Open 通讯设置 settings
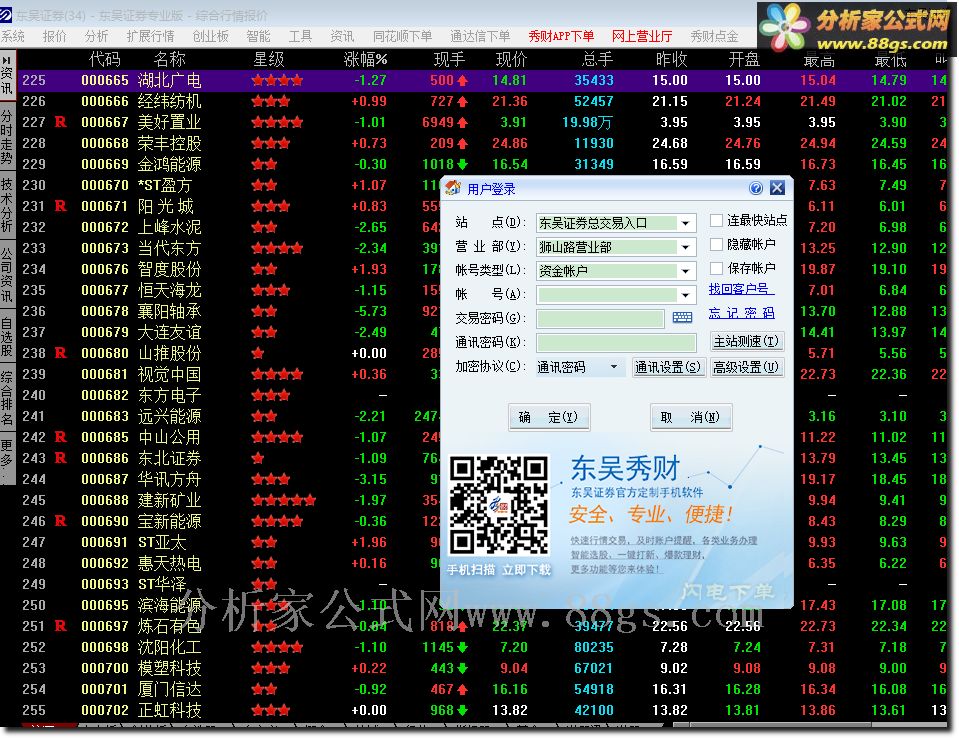The width and height of the screenshot is (959, 738). (x=668, y=367)
